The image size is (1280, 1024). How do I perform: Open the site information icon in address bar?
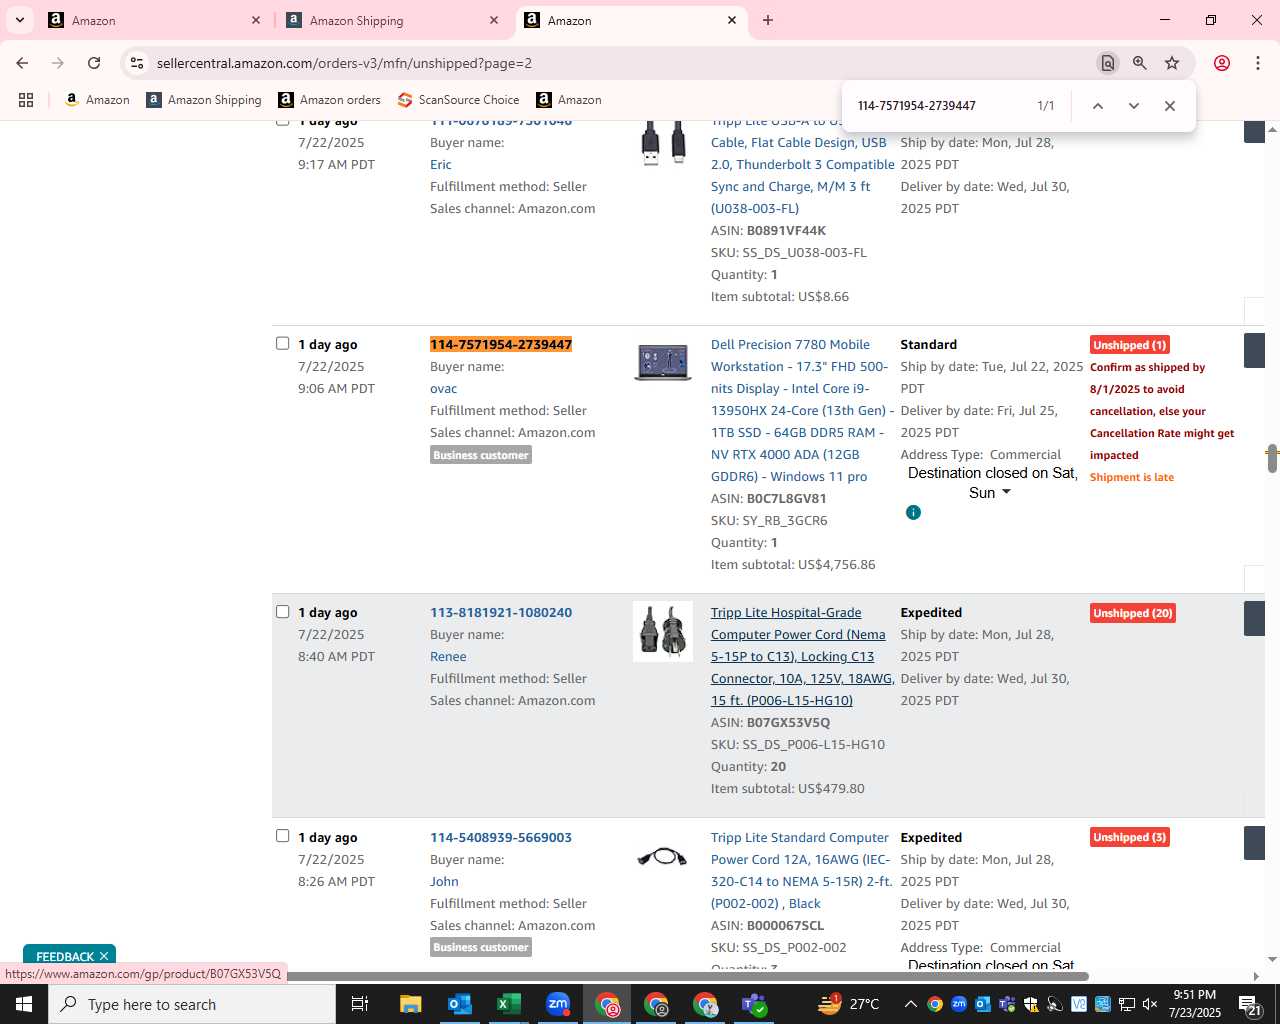pos(137,63)
